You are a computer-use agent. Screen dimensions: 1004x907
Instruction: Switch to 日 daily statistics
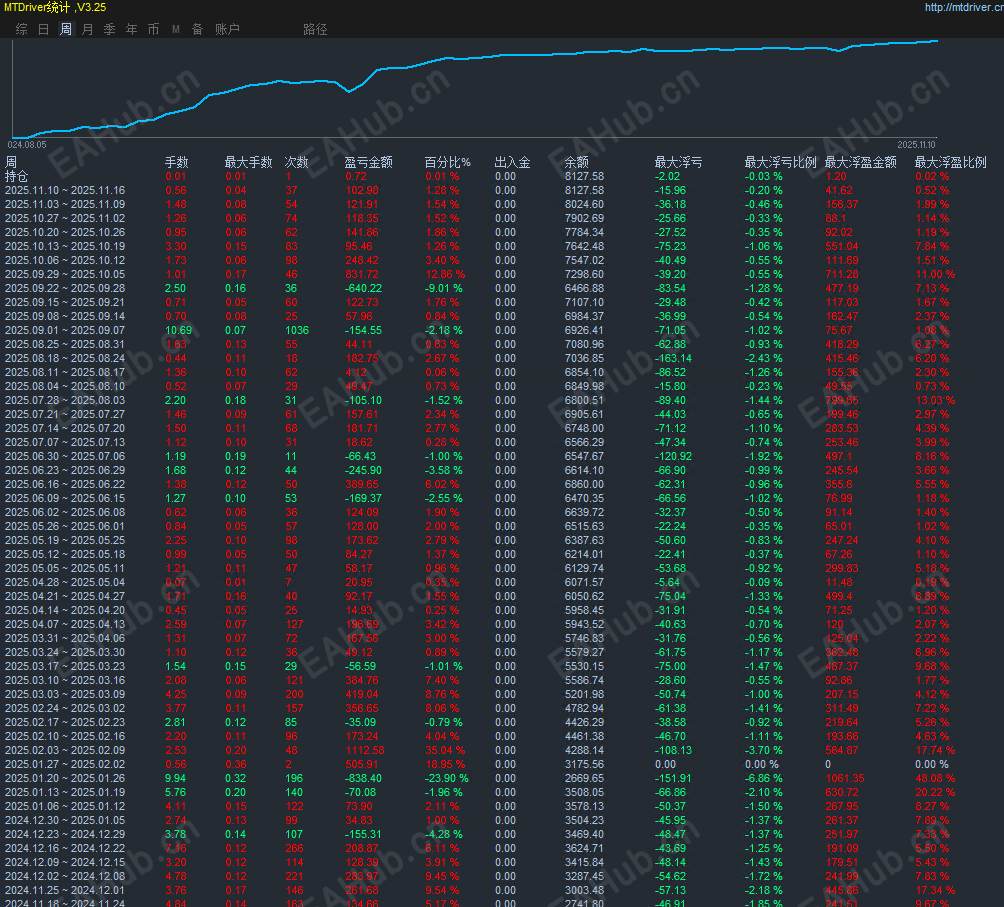click(41, 29)
